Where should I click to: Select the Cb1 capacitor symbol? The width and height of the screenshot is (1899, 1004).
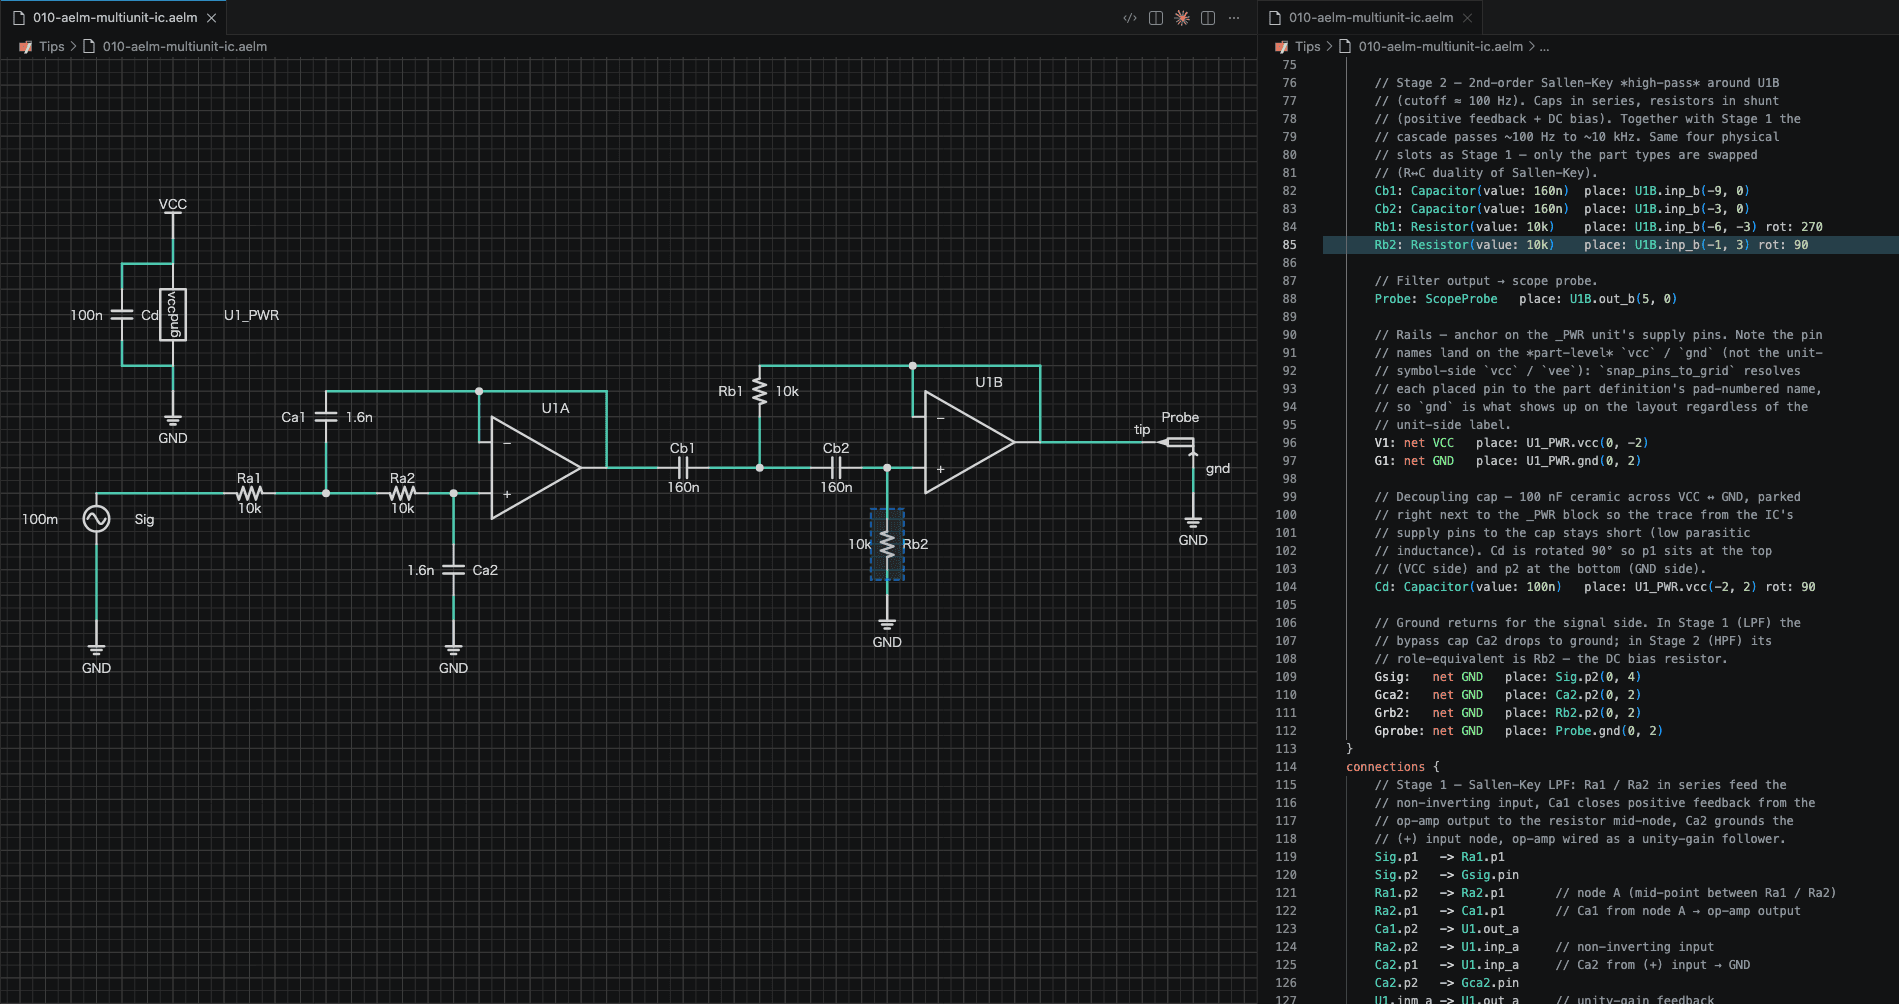pos(683,467)
